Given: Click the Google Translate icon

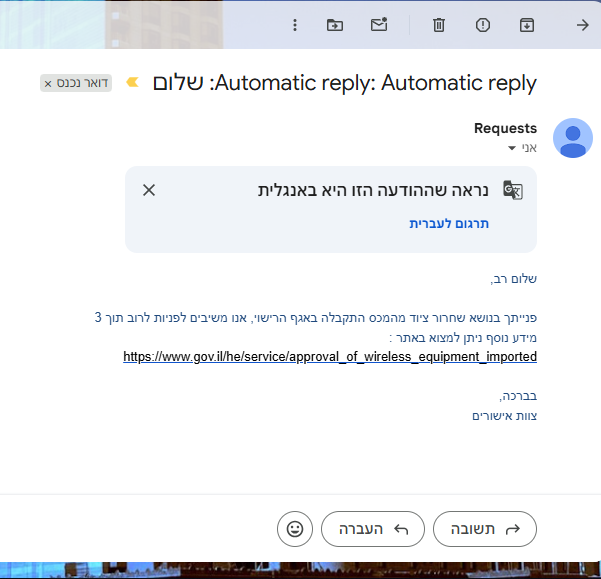Looking at the screenshot, I should point(513,190).
